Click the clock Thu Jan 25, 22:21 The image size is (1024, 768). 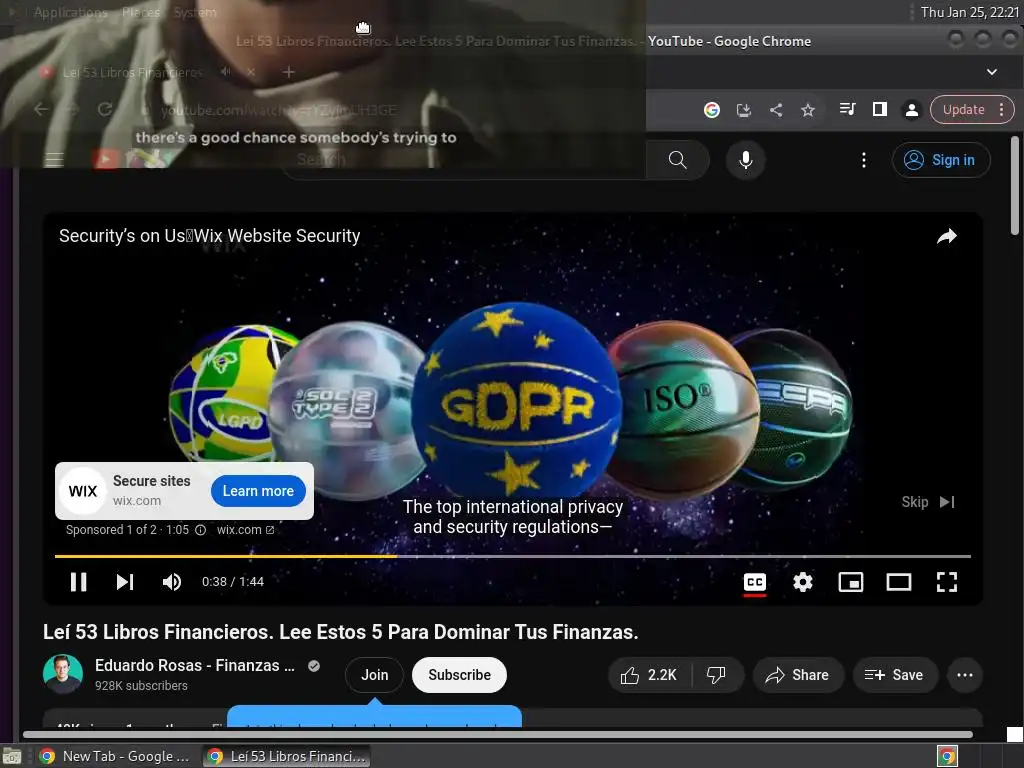click(x=970, y=12)
